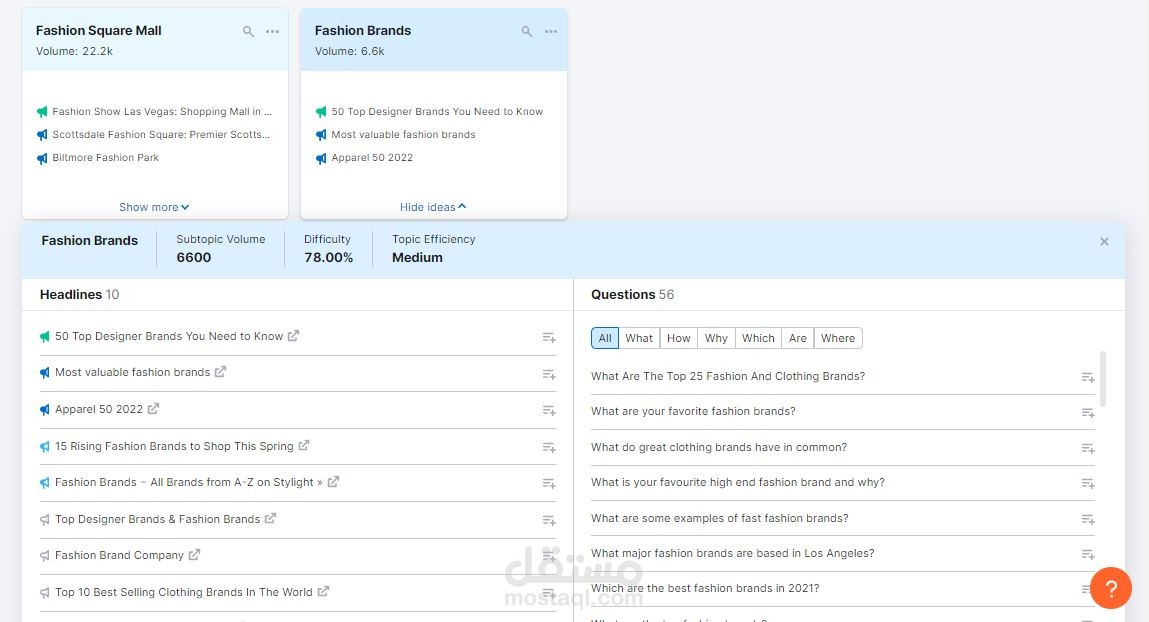Open external link for Stylight All Brands headline
The height and width of the screenshot is (622, 1149).
pyautogui.click(x=333, y=481)
